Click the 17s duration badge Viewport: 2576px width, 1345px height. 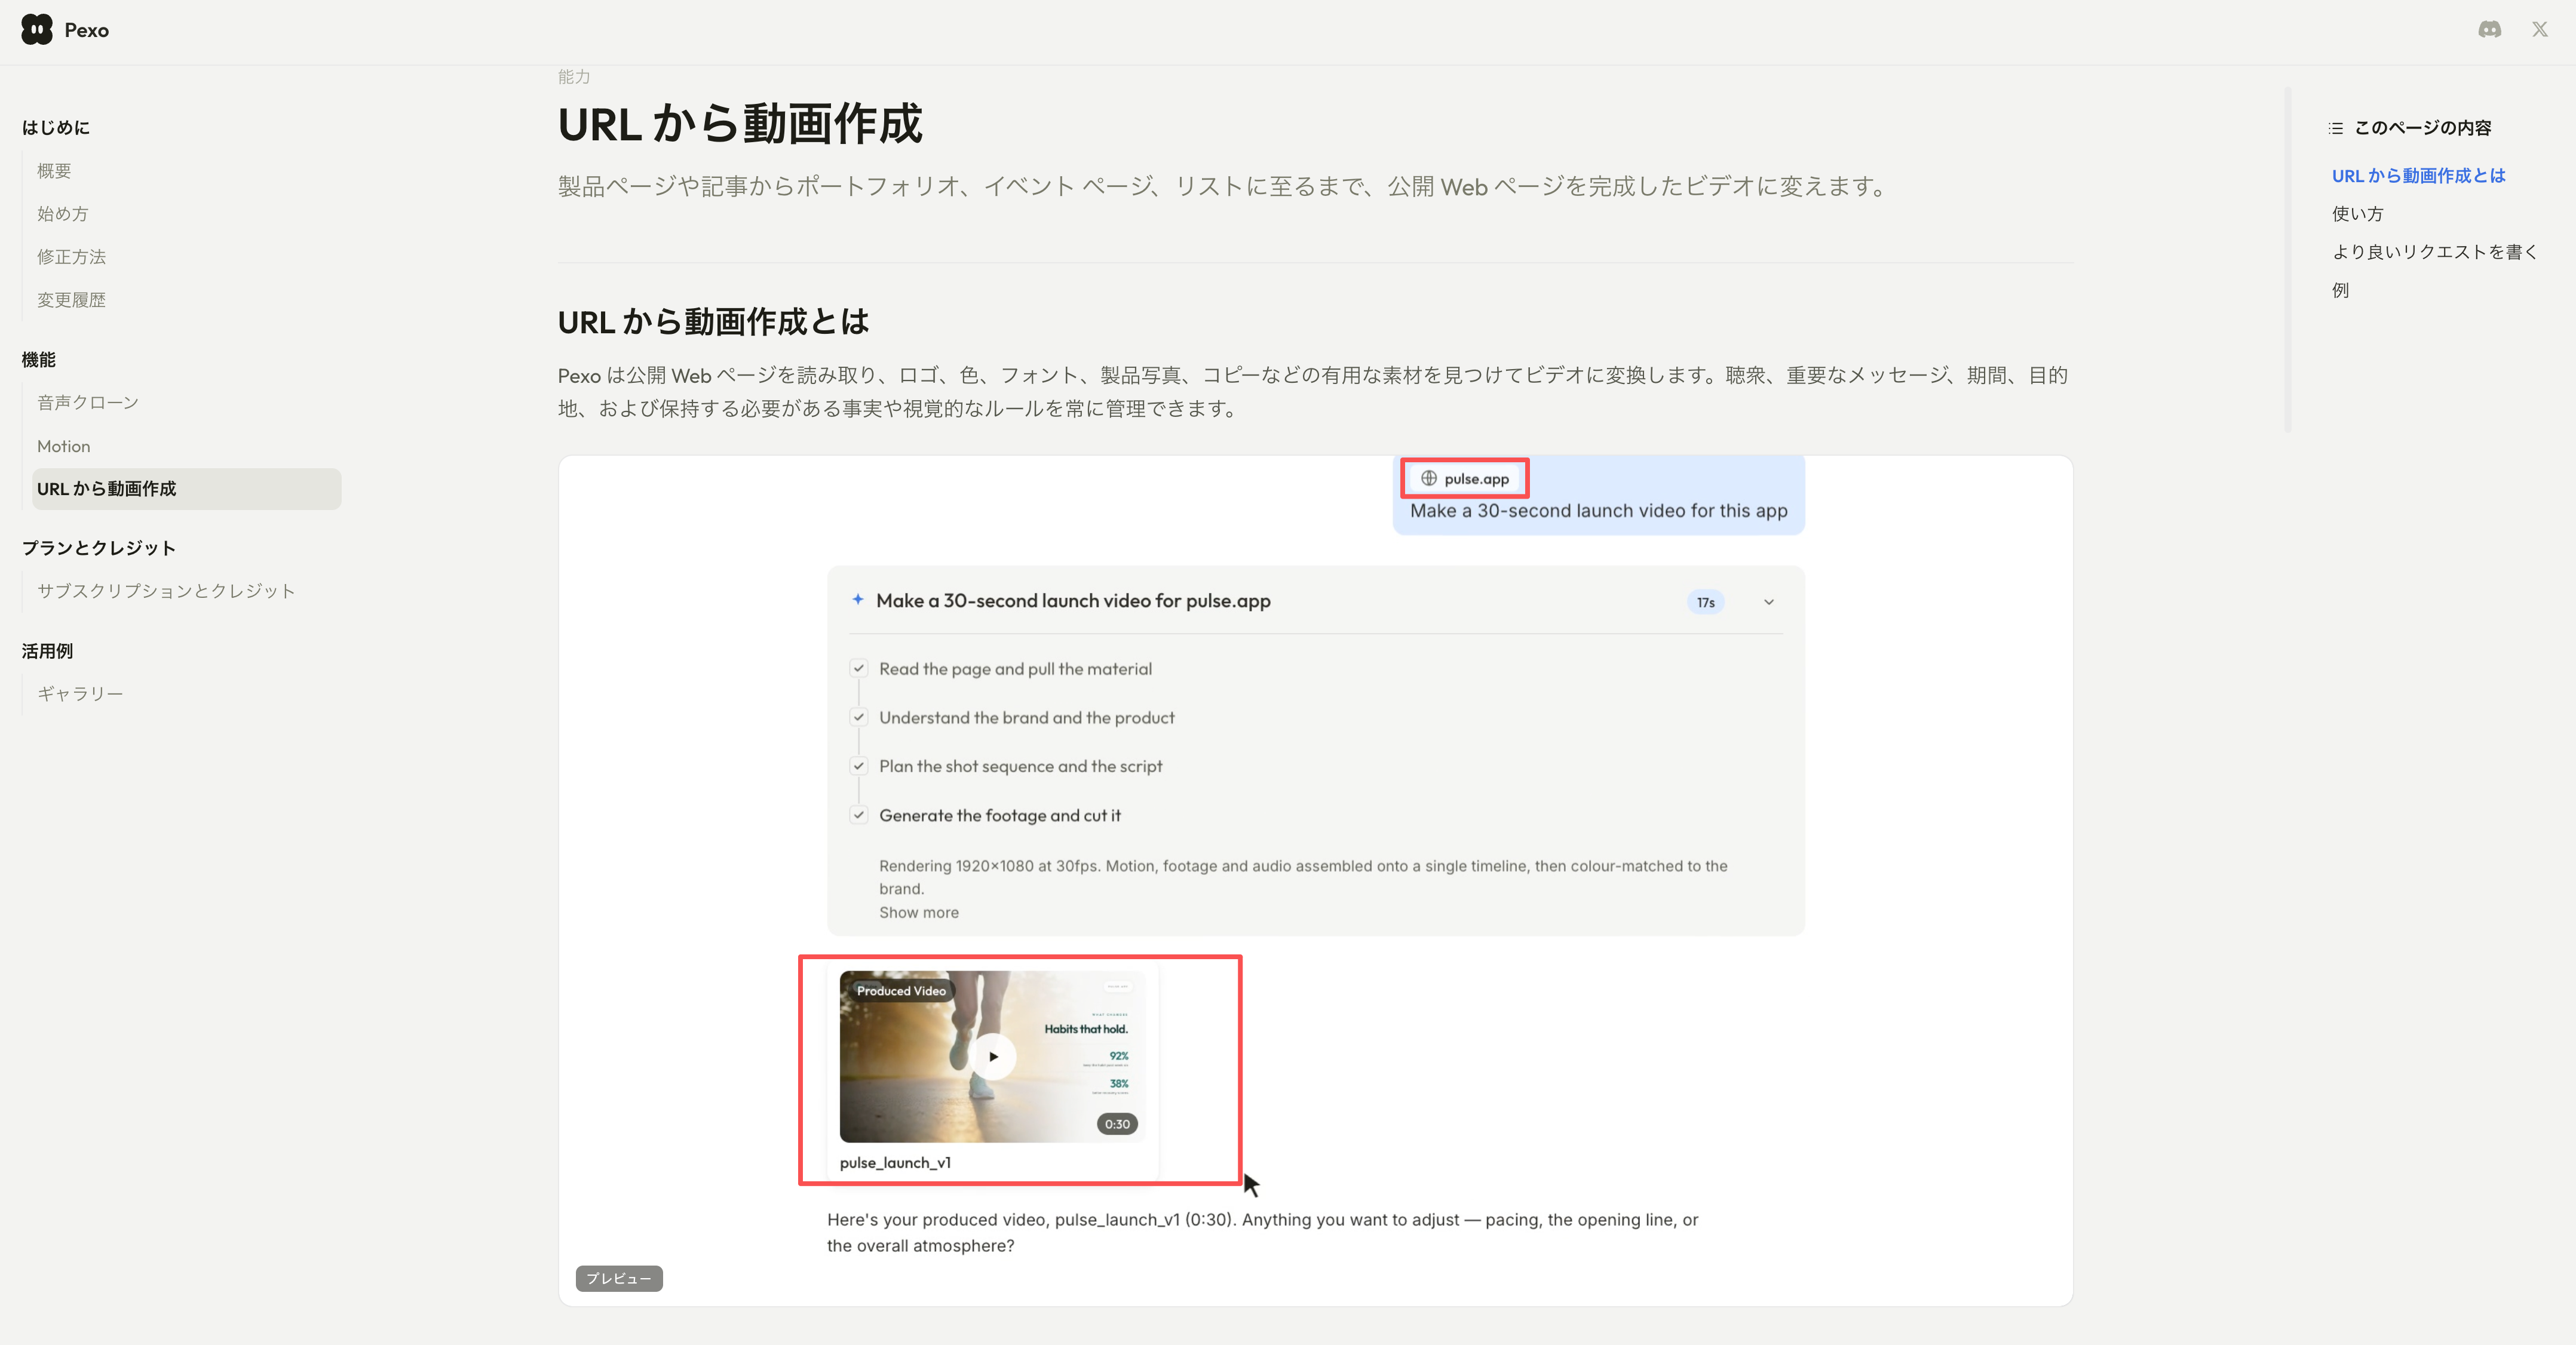(1705, 602)
